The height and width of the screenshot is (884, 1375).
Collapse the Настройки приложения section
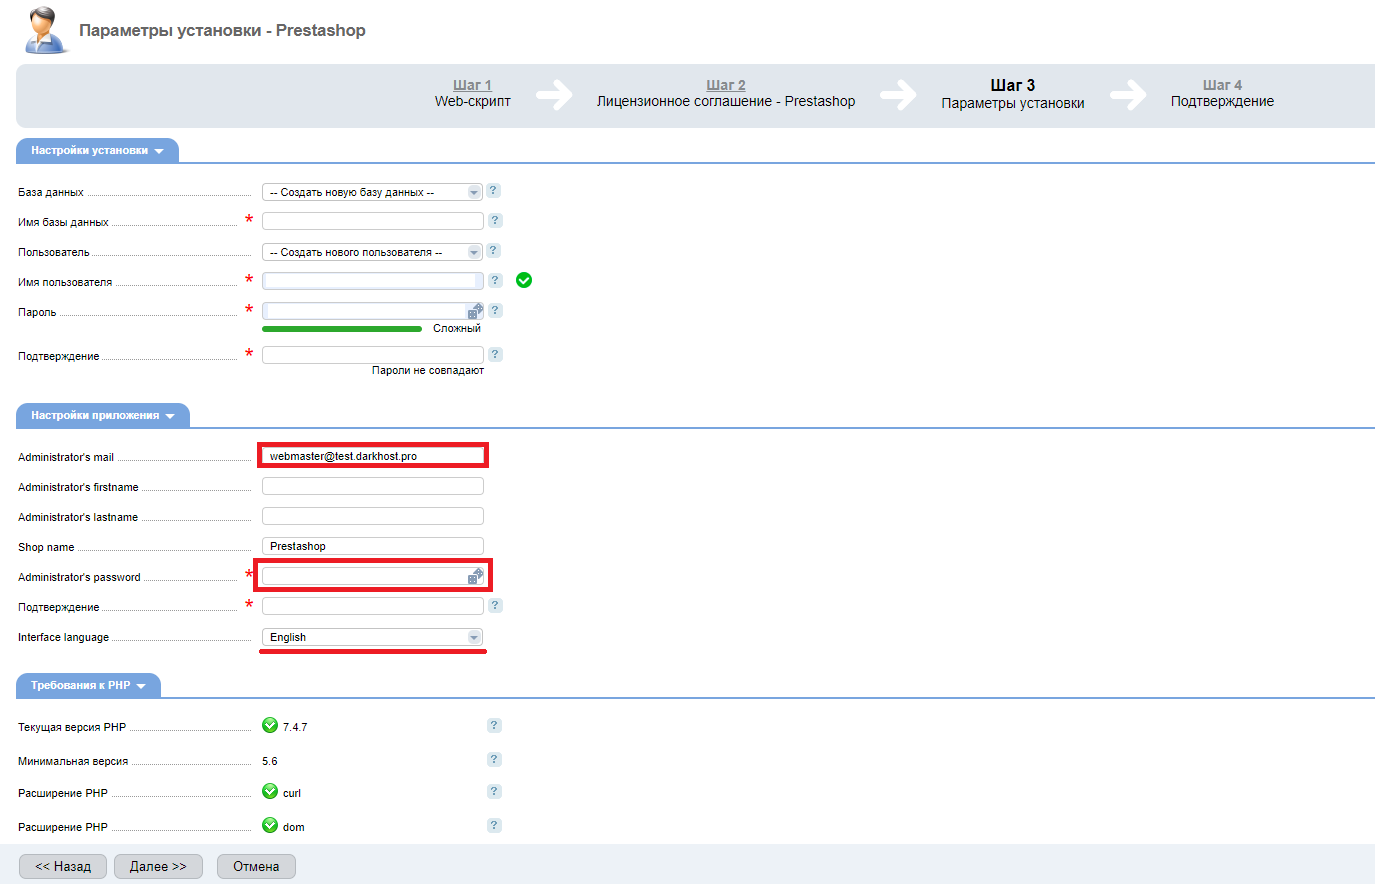click(103, 415)
